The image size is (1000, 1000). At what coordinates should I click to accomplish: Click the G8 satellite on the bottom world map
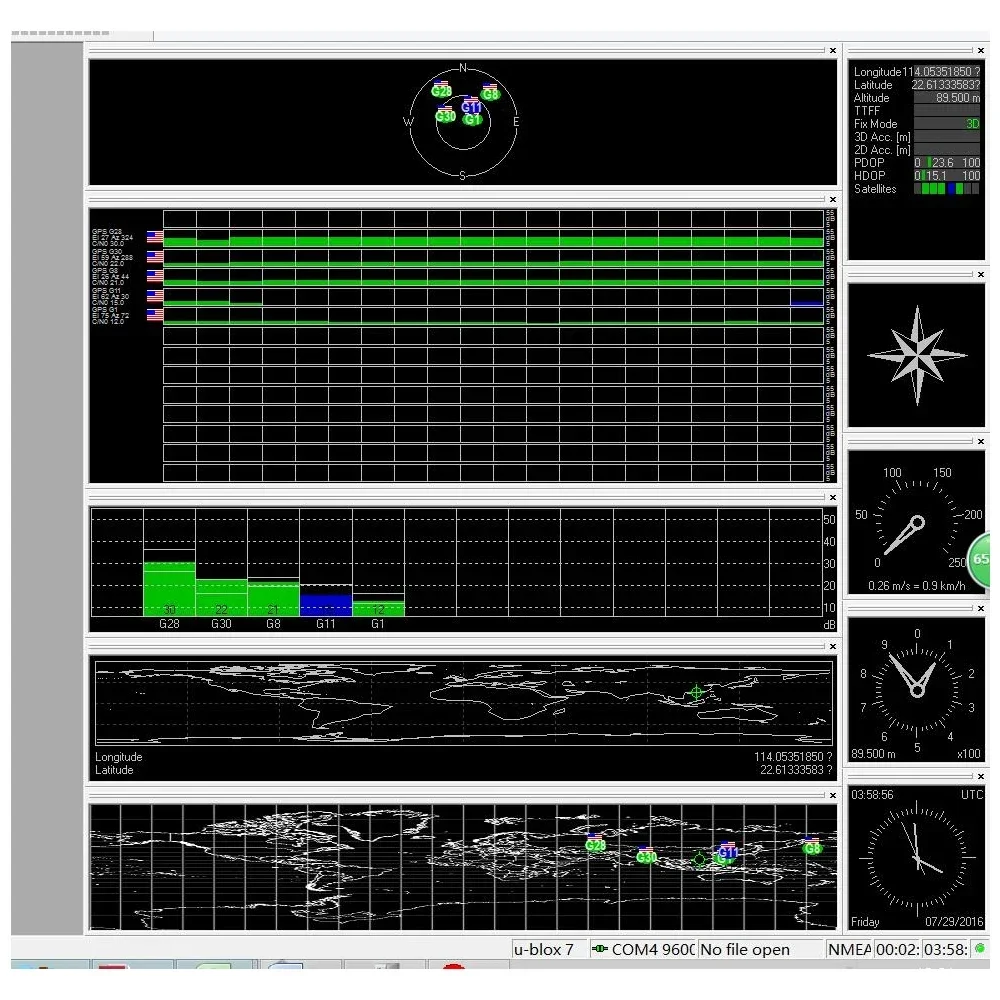[x=812, y=848]
